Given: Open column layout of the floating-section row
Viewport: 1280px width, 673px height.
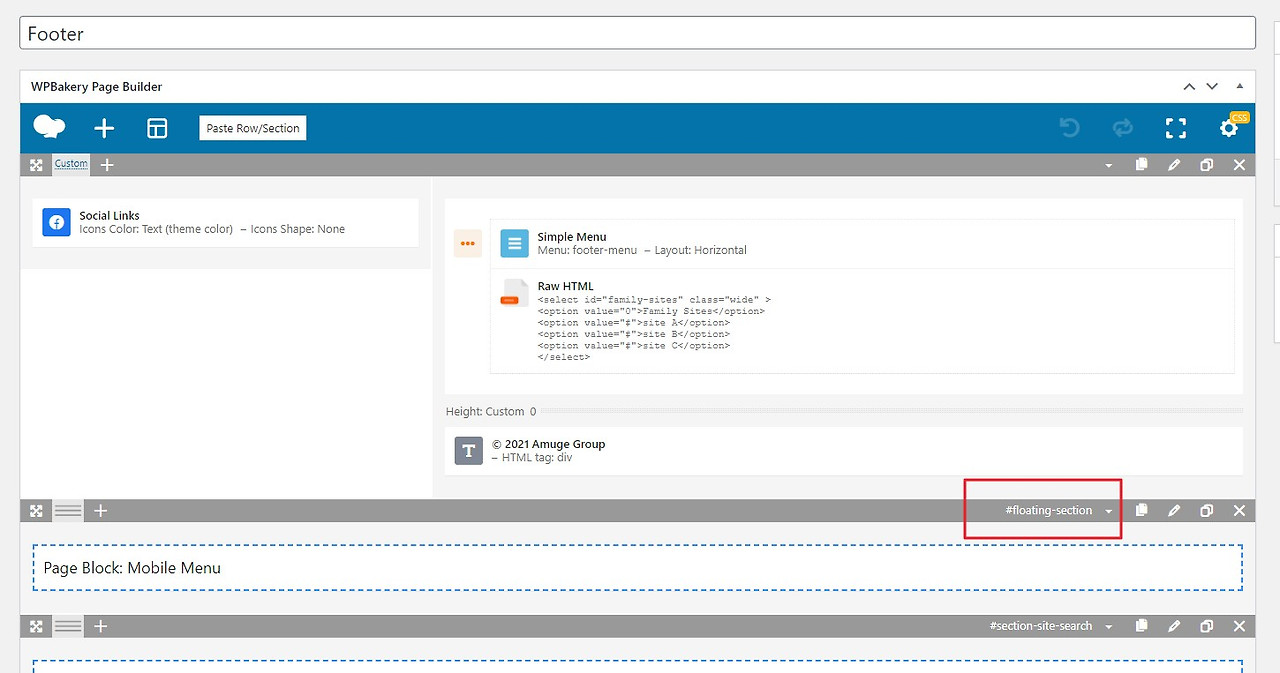Looking at the screenshot, I should tap(68, 511).
